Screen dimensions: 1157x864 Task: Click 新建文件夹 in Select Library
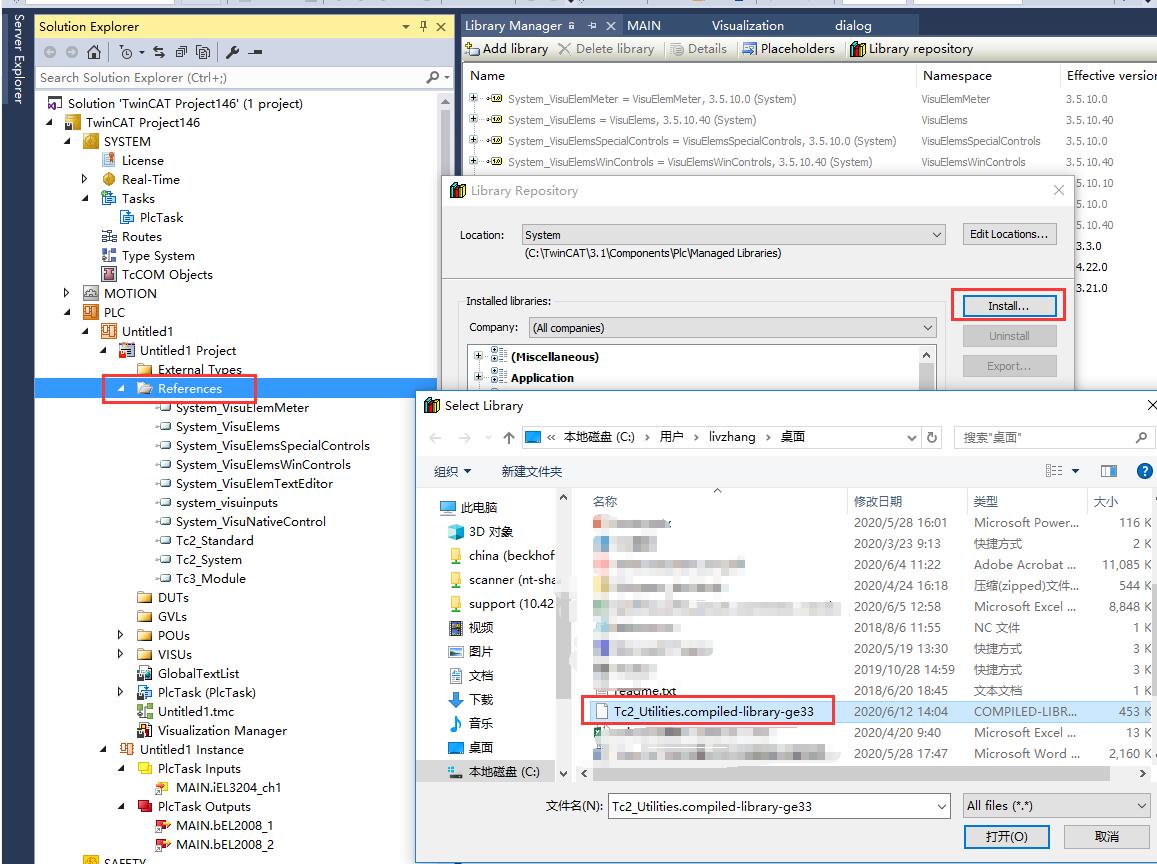click(531, 471)
